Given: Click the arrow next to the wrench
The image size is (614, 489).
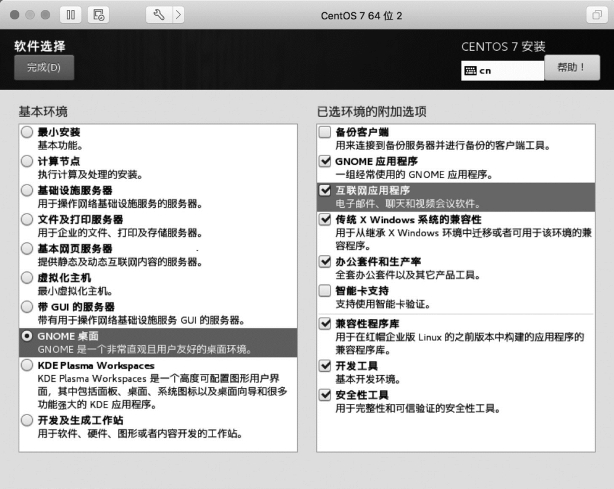Looking at the screenshot, I should pyautogui.click(x=179, y=15).
